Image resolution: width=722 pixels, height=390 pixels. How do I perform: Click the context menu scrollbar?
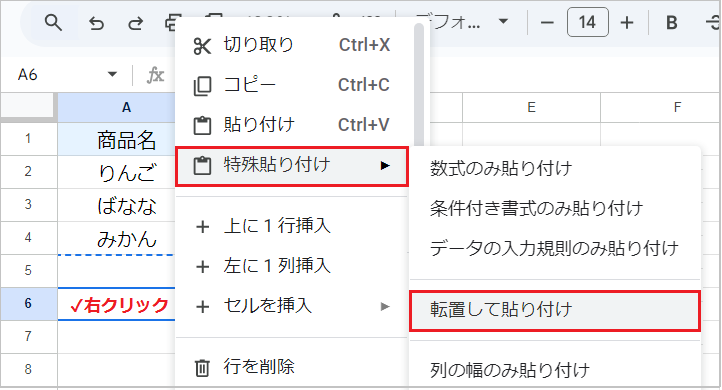tap(419, 85)
